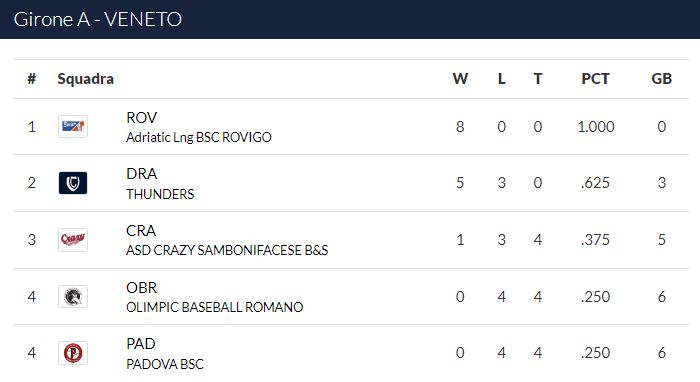Viewport: 700px width, 382px height.
Task: Click Rovigo's 1.000 PCT value
Action: 596,127
